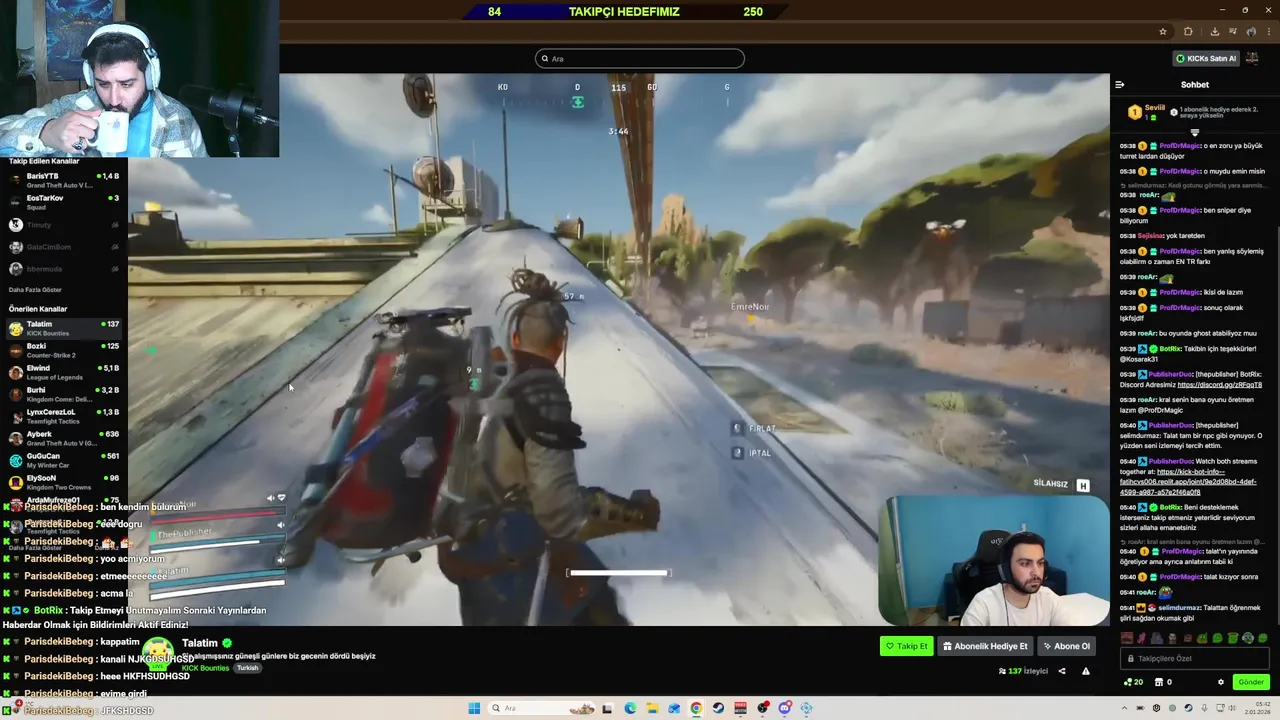
Task: Open the Chrome profile avatar
Action: click(x=1251, y=32)
